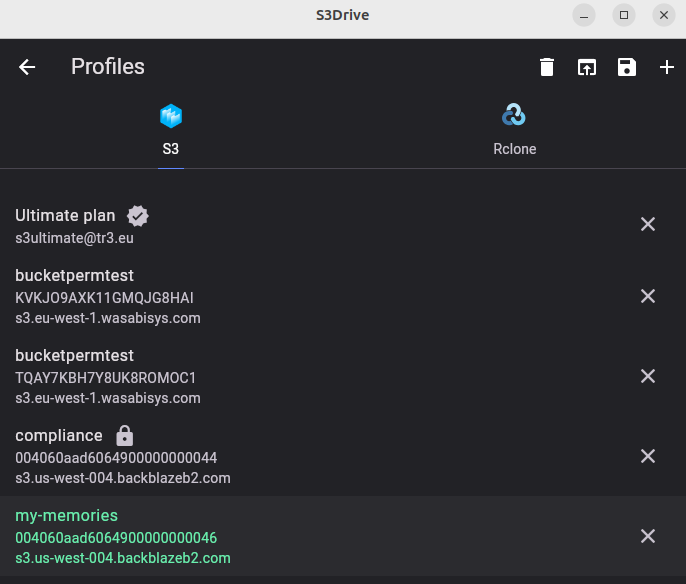The height and width of the screenshot is (584, 686).
Task: Remove the compliance profile
Action: pos(648,456)
